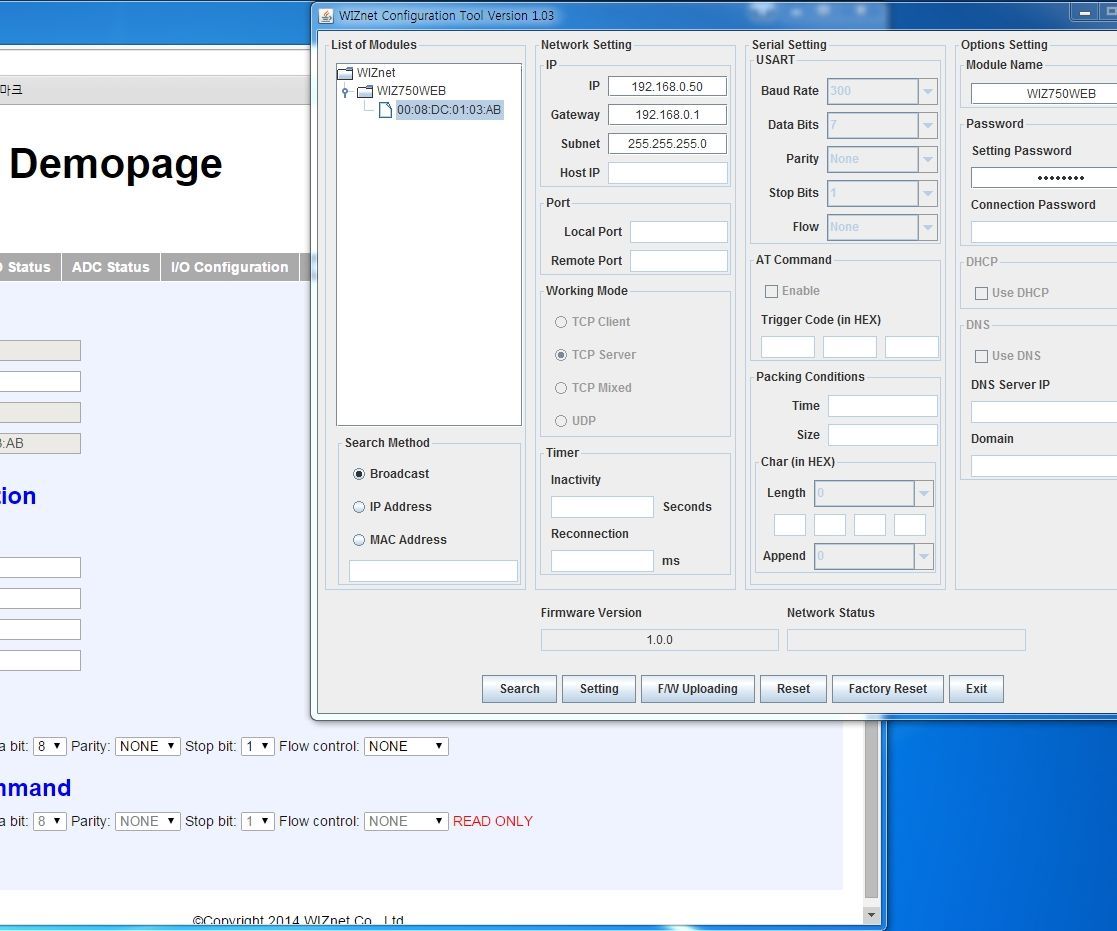Open the Stop Bits dropdown in Serial Setting
This screenshot has width=1117, height=931.
[x=928, y=193]
